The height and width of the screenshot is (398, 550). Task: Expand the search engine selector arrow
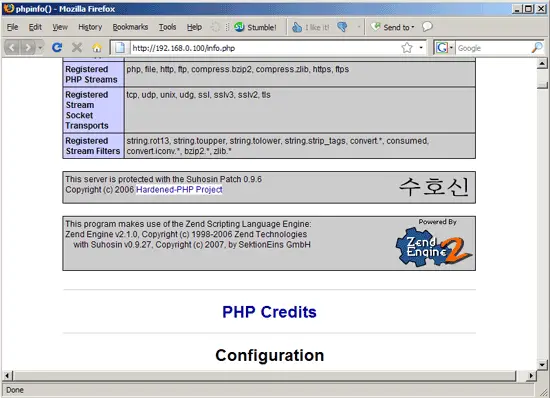pos(451,48)
